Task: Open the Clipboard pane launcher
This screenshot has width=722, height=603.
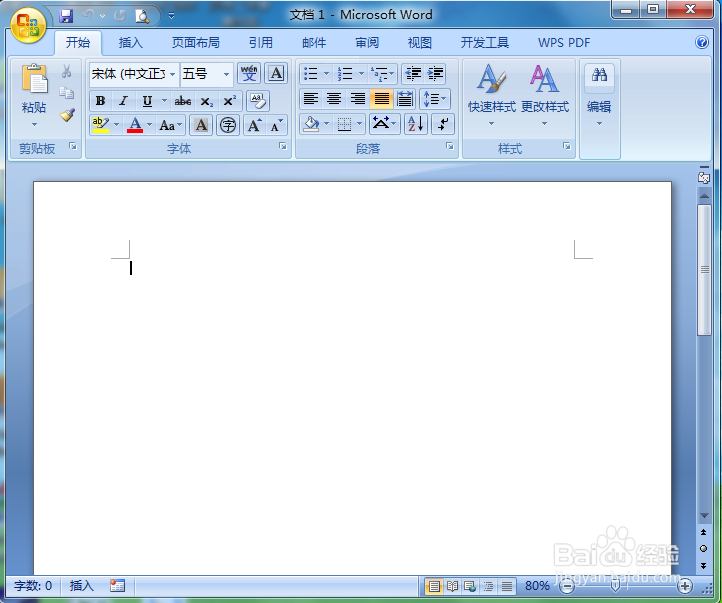Action: [x=73, y=146]
